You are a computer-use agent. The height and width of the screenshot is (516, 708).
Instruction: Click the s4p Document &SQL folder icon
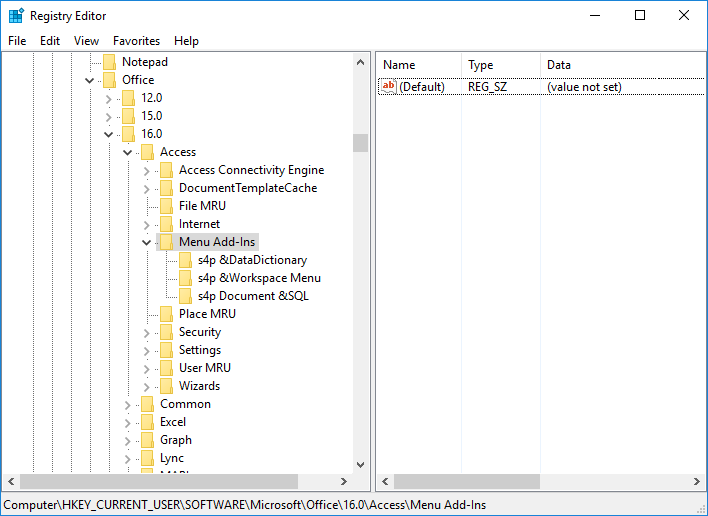click(185, 297)
